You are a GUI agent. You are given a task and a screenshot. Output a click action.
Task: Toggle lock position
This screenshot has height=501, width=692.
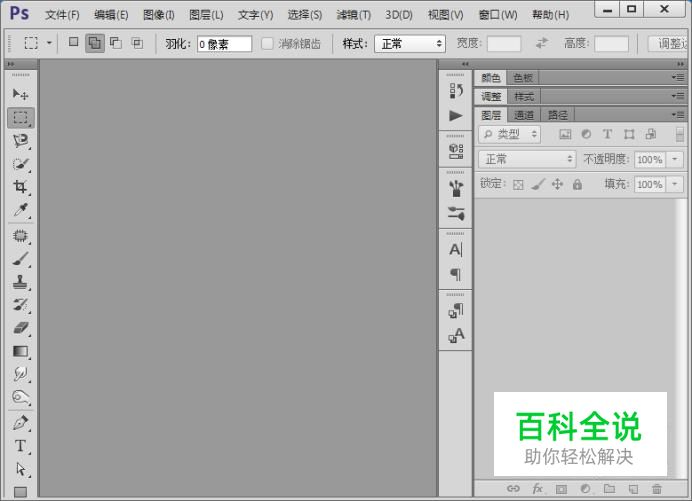point(557,184)
